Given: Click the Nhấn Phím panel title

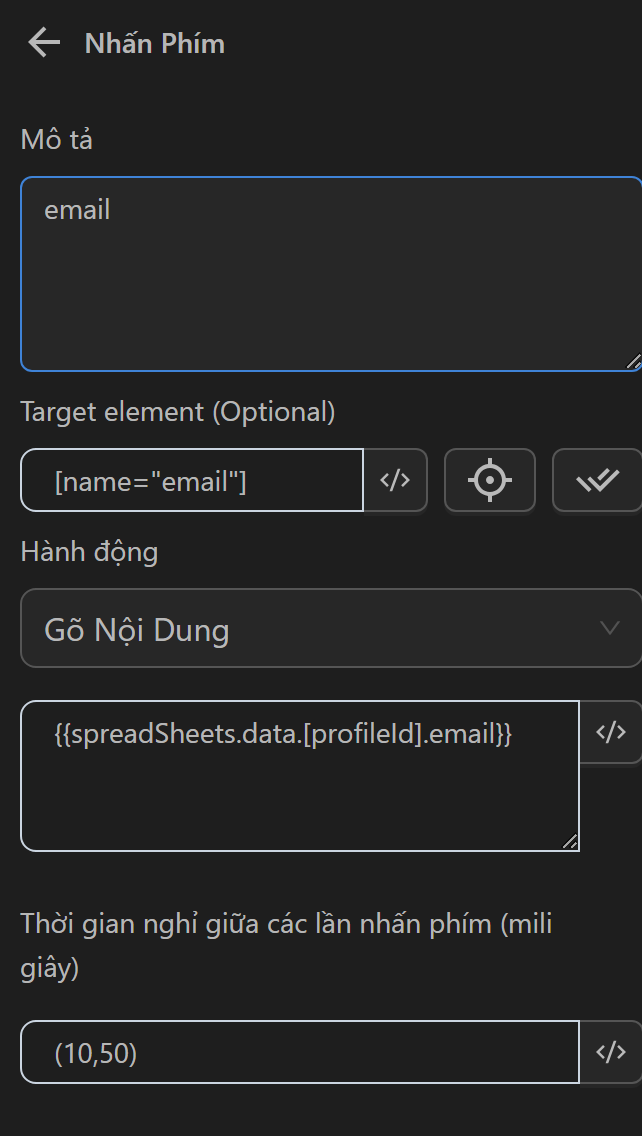Looking at the screenshot, I should point(154,44).
